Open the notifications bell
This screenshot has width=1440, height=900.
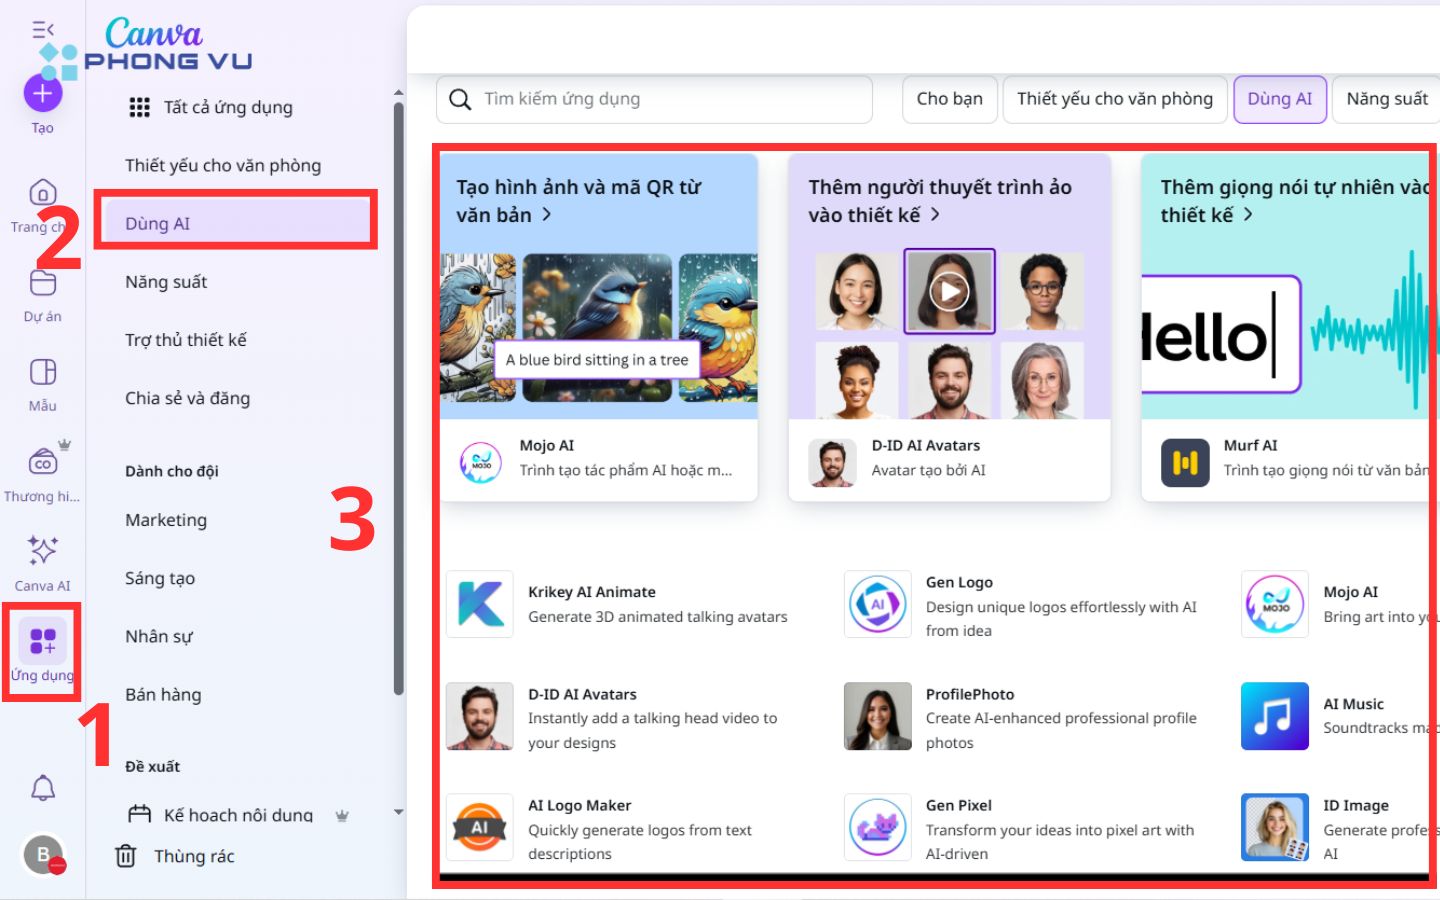point(42,788)
